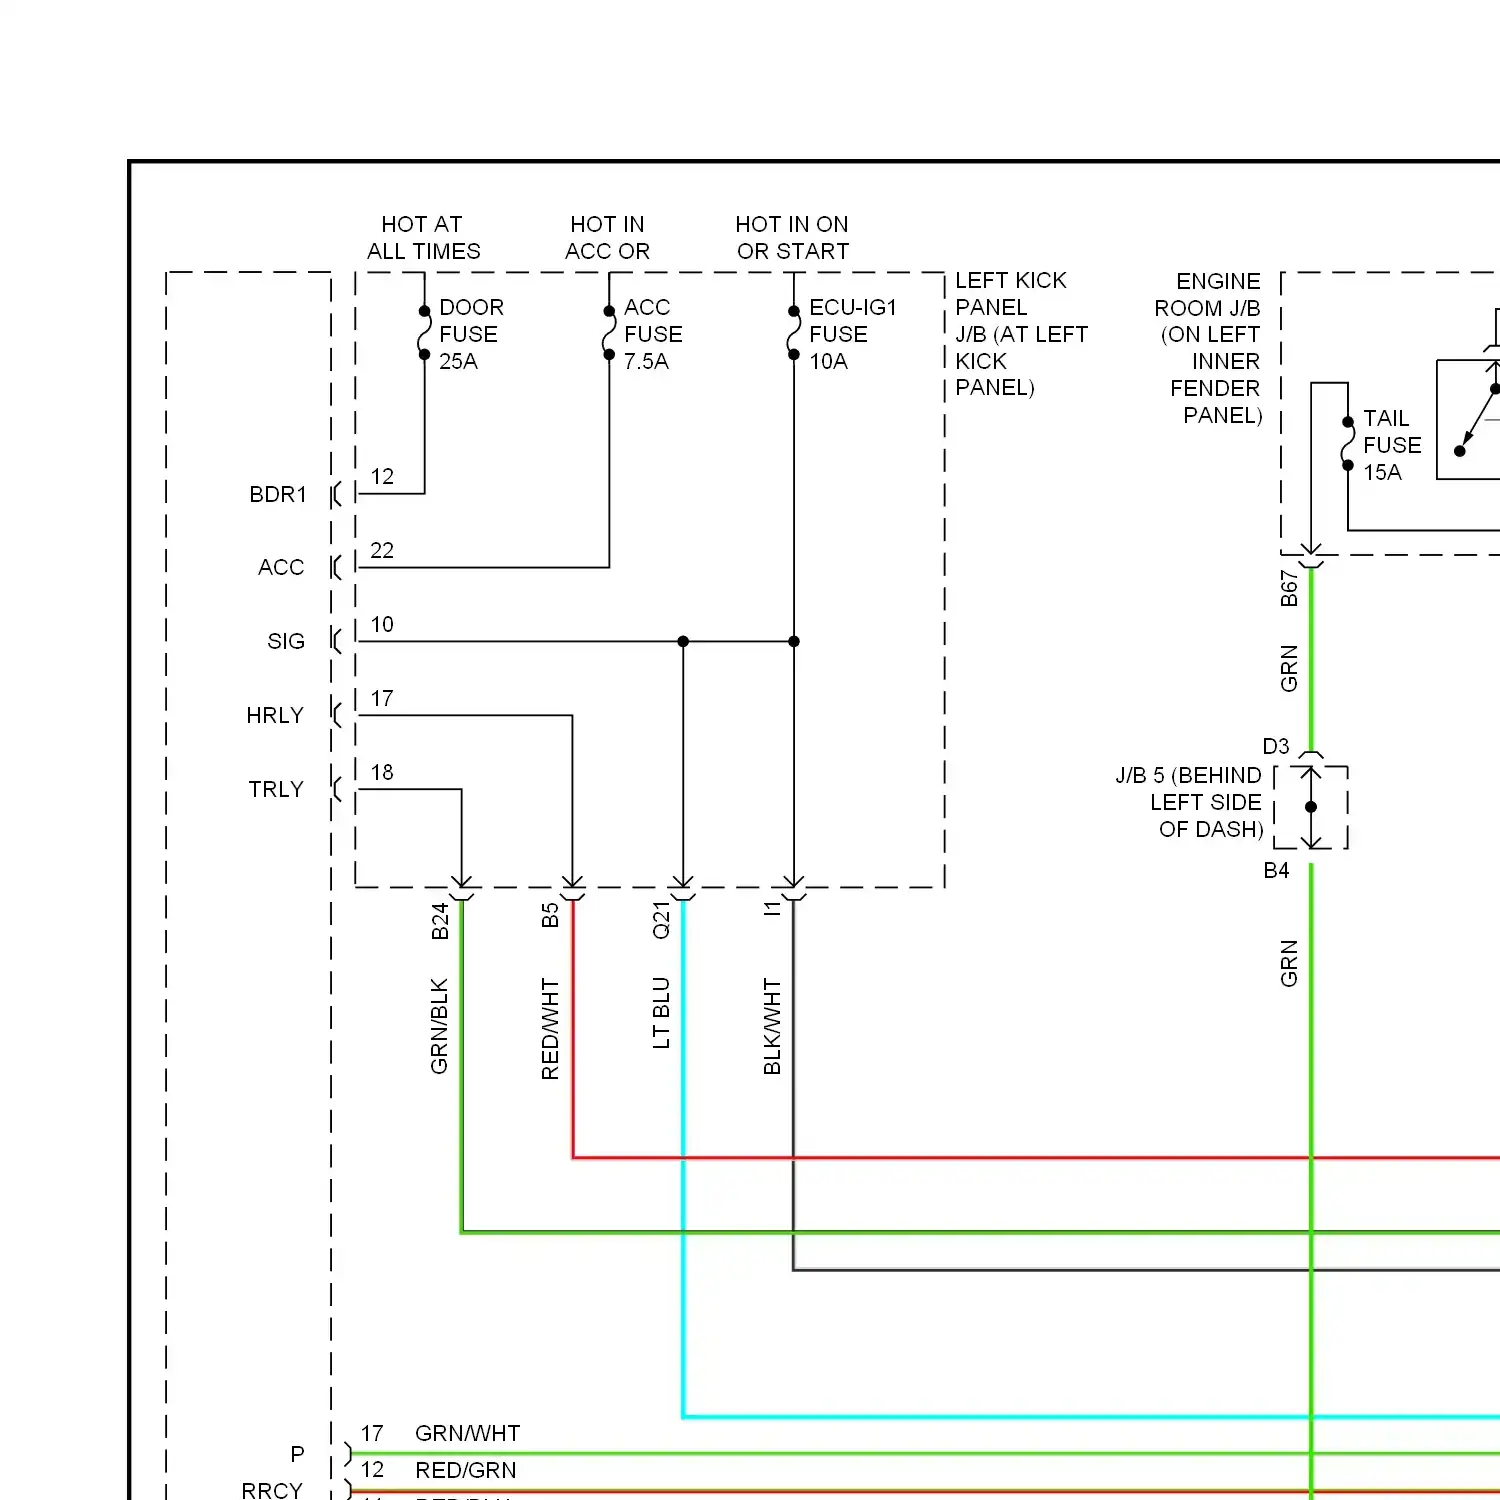1500x1500 pixels.
Task: Click the "I1" connector label
Action: (x=772, y=909)
